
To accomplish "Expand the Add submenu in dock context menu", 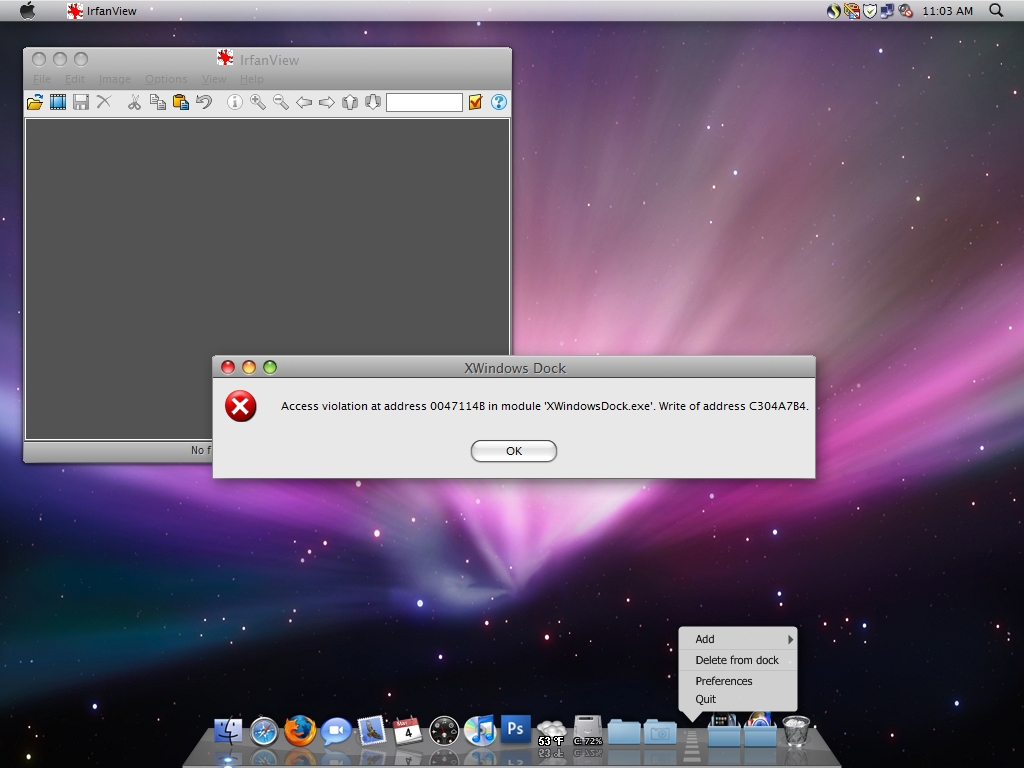I will point(738,639).
